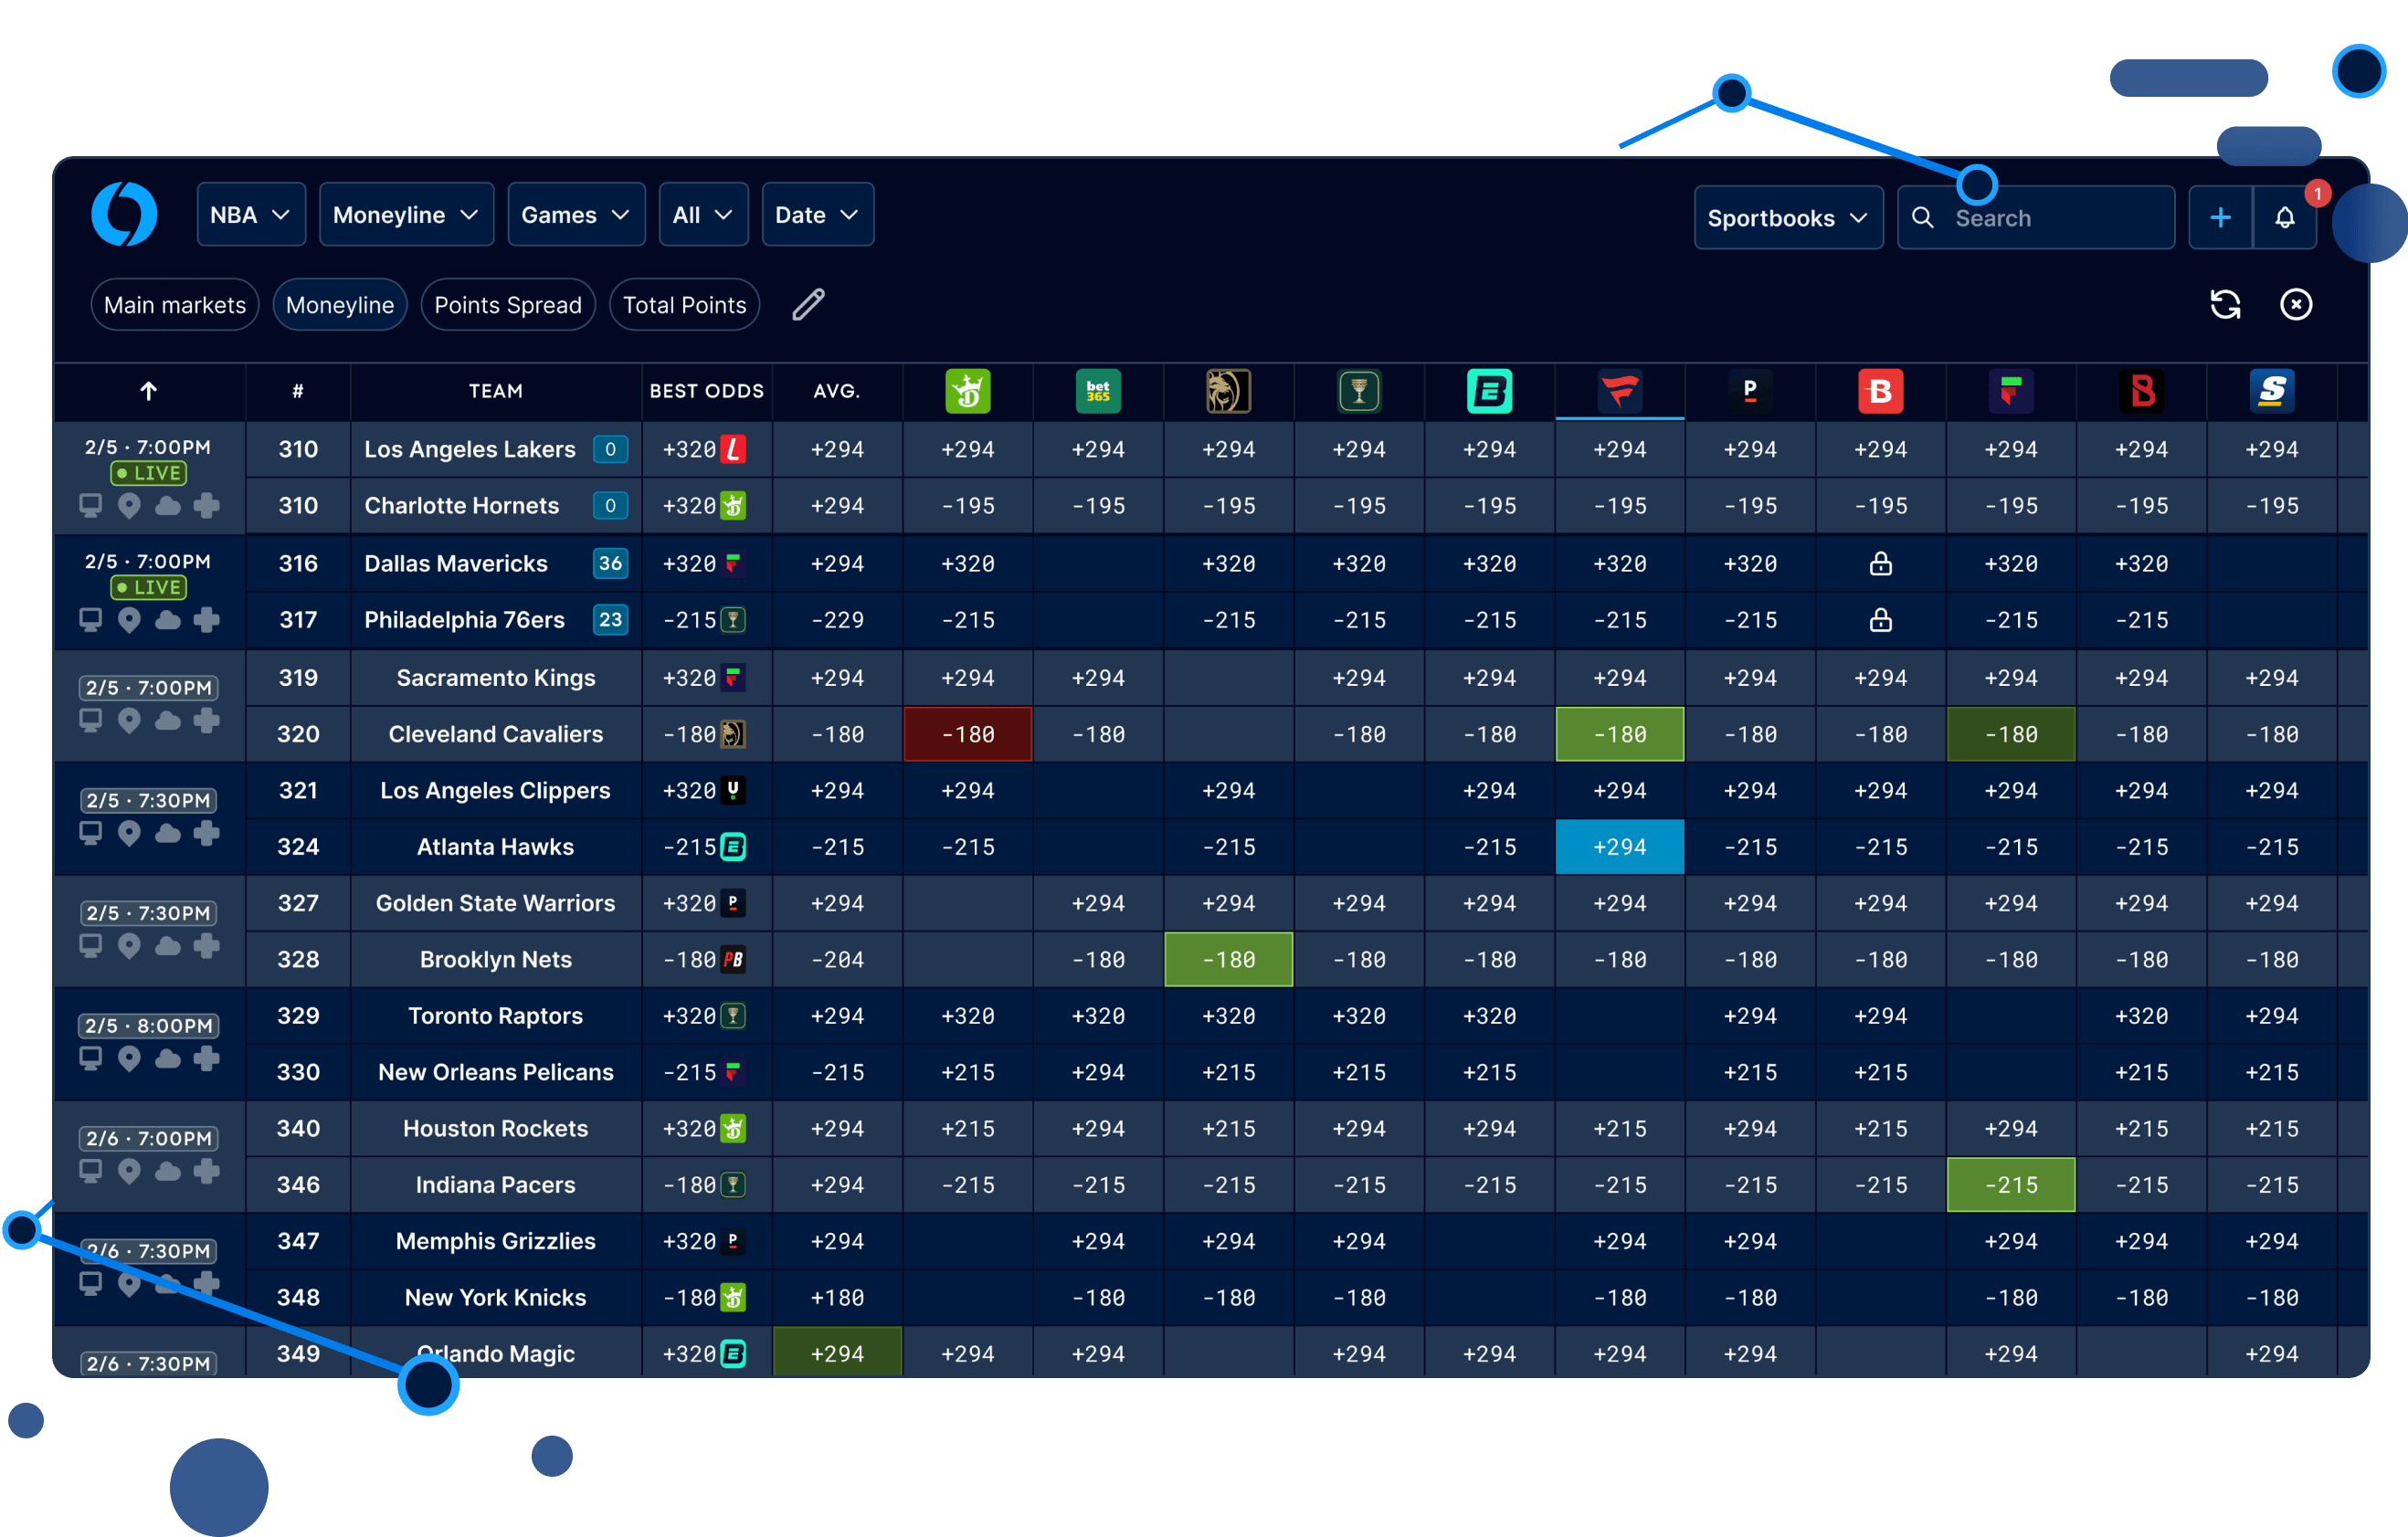Click New York Knicks +180 average cell
2408x1537 pixels.
pos(837,1297)
